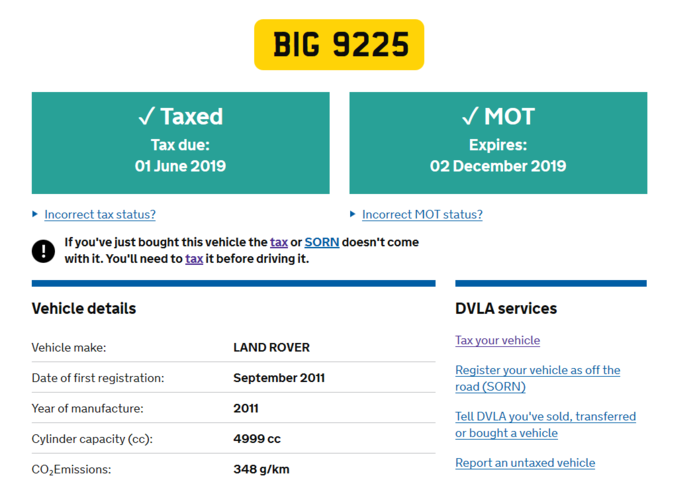Open Incorrect MOT status? link

[422, 214]
